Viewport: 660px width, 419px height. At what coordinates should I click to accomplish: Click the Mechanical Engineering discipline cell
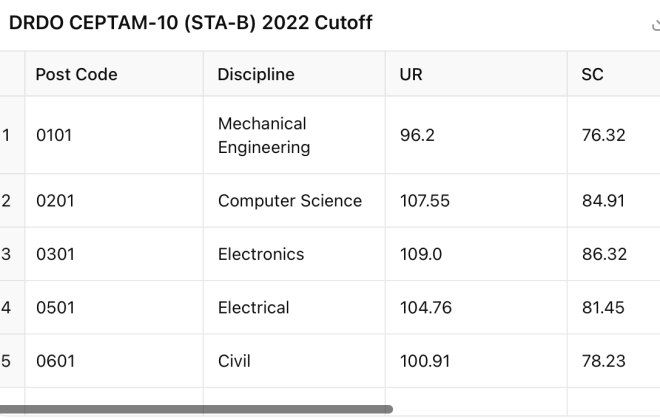pyautogui.click(x=294, y=135)
